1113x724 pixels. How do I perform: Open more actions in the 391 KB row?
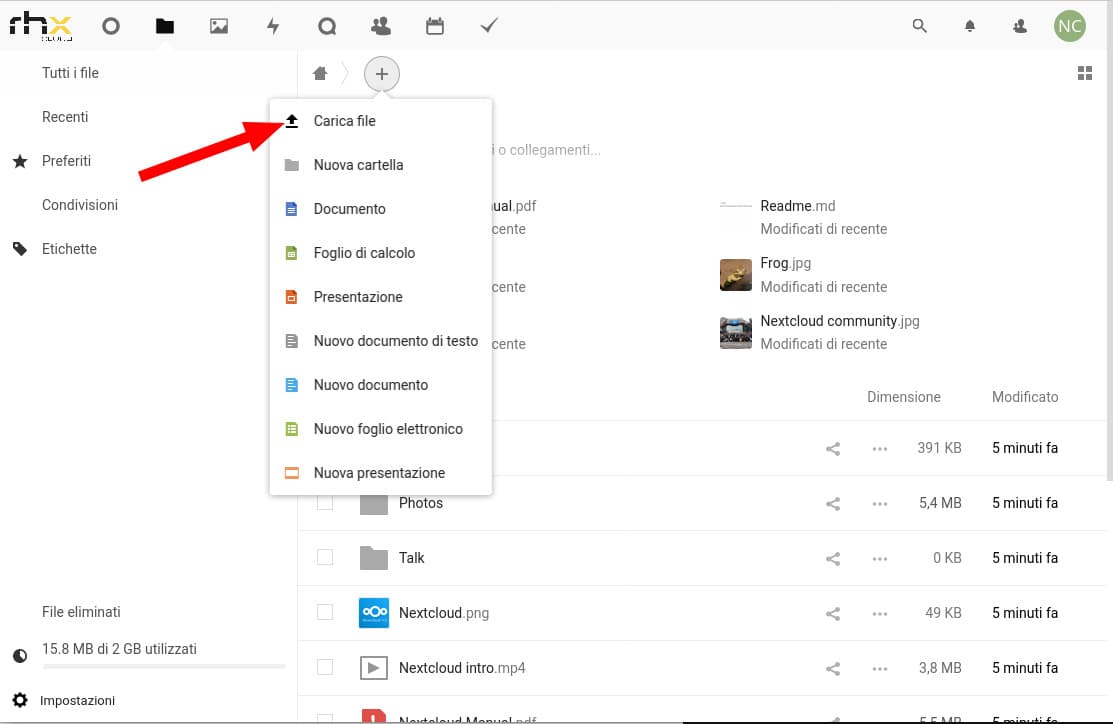tap(879, 449)
